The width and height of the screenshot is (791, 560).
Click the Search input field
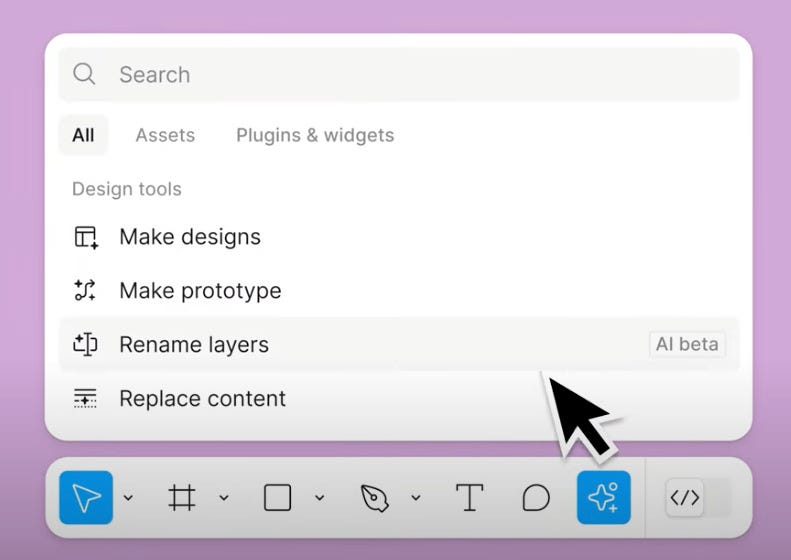[x=399, y=75]
